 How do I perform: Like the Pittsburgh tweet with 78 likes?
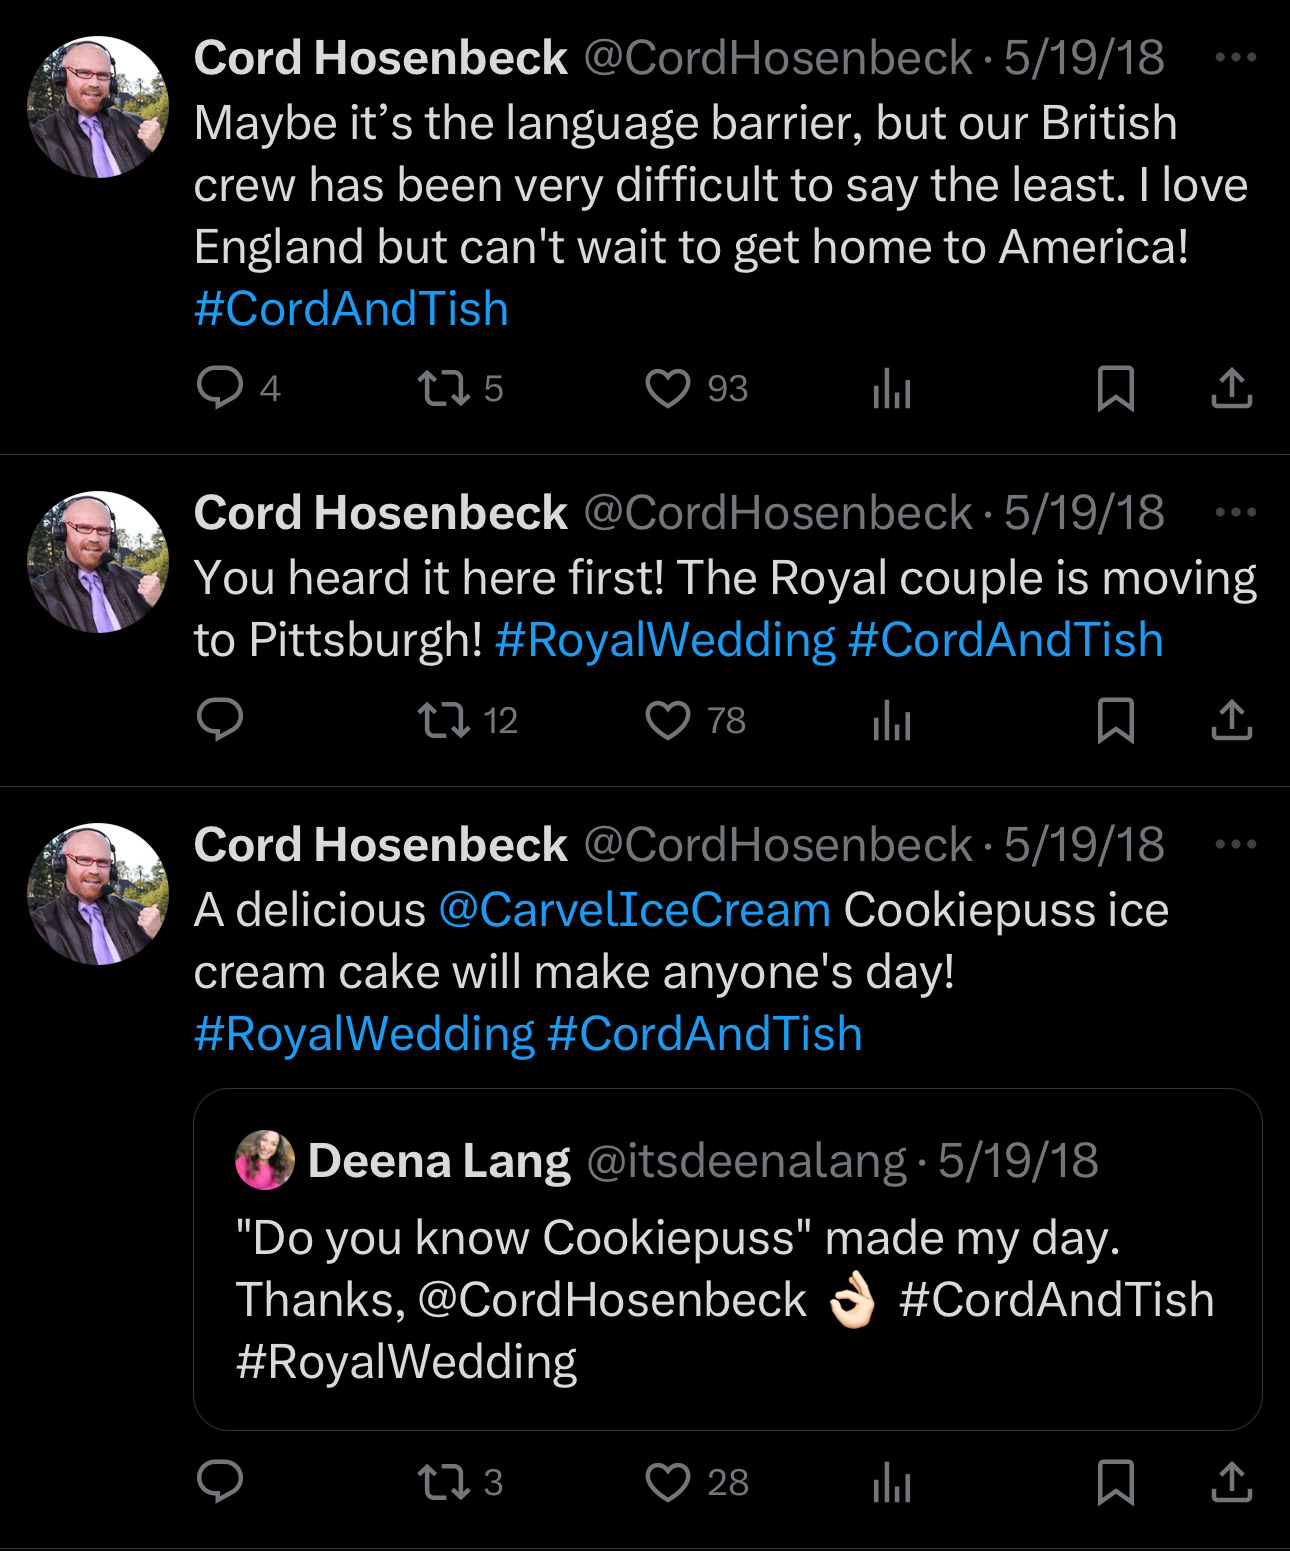point(667,720)
